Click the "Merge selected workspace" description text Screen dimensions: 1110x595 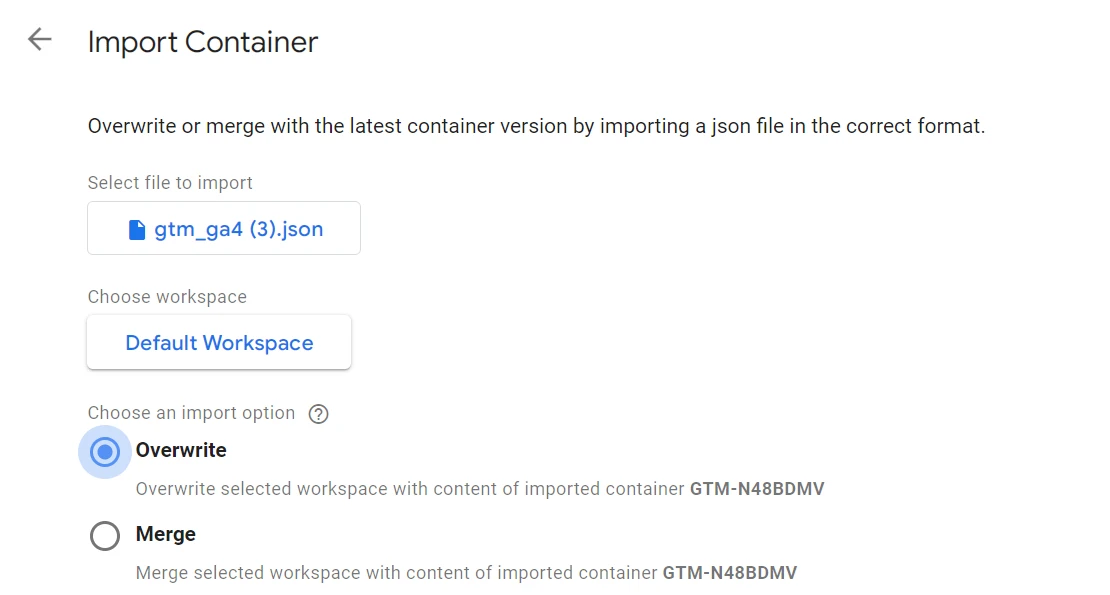point(397,573)
